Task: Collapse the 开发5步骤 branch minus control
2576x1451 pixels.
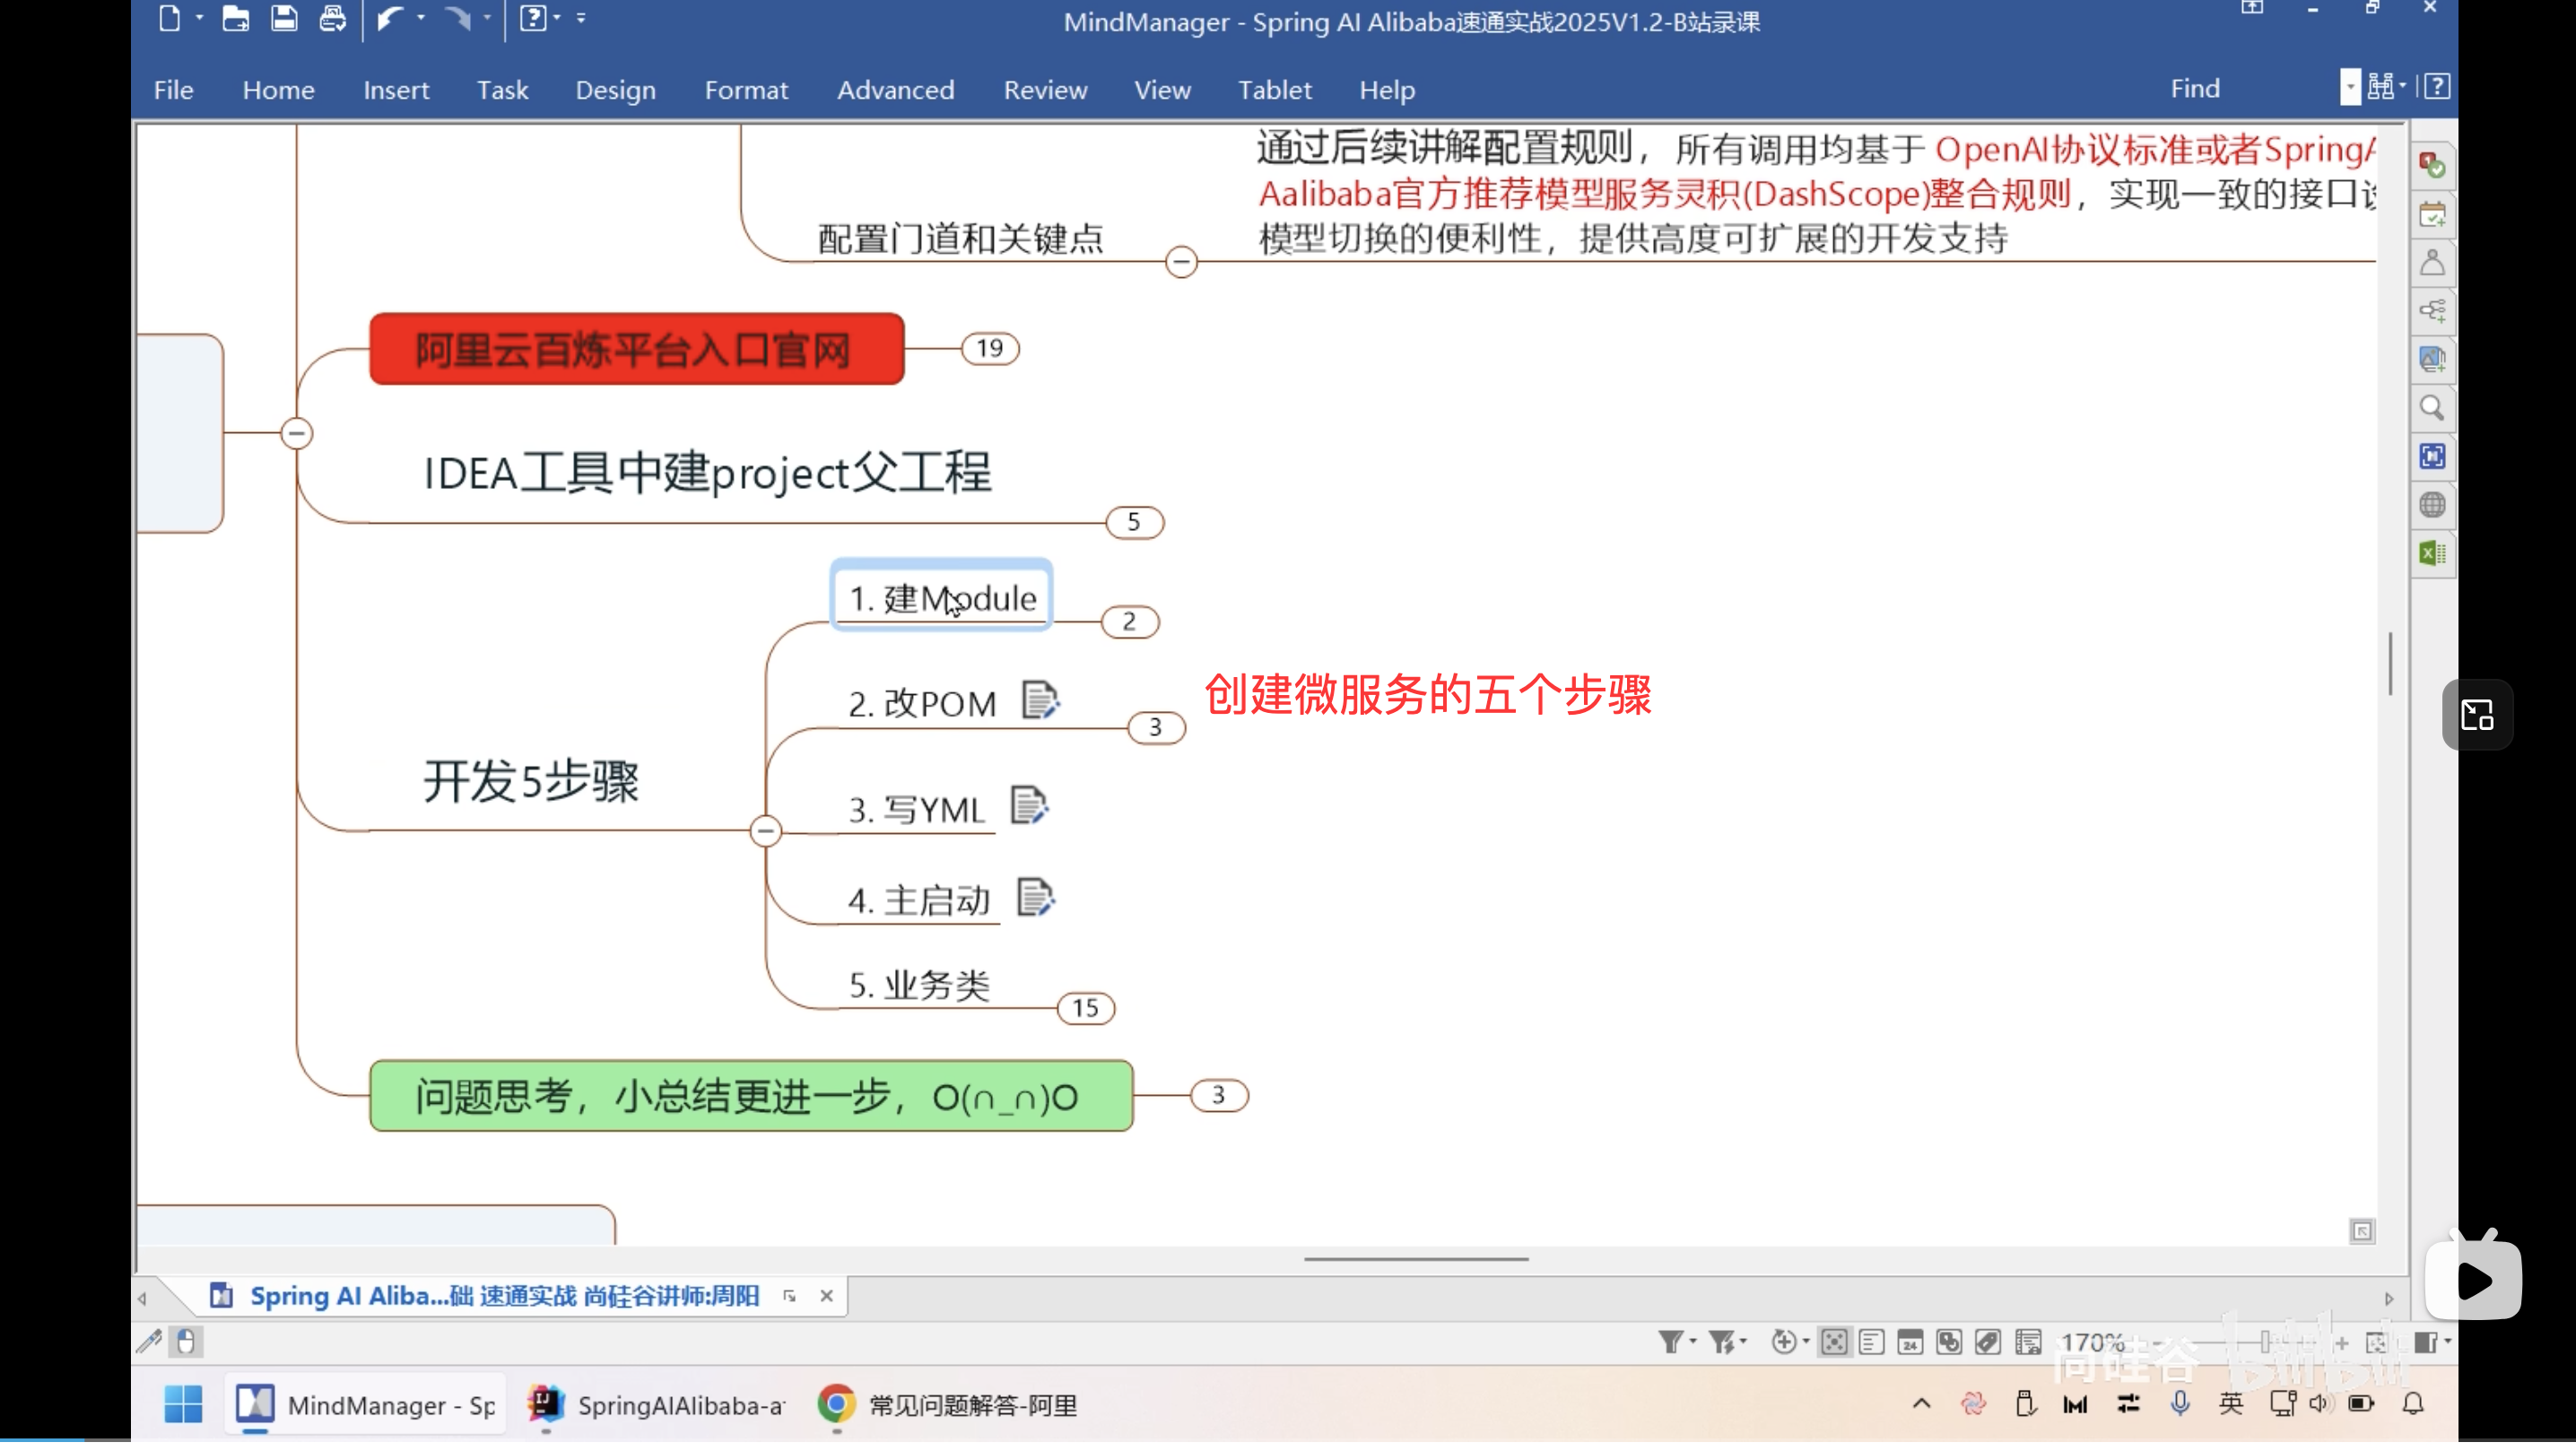Action: (765, 830)
